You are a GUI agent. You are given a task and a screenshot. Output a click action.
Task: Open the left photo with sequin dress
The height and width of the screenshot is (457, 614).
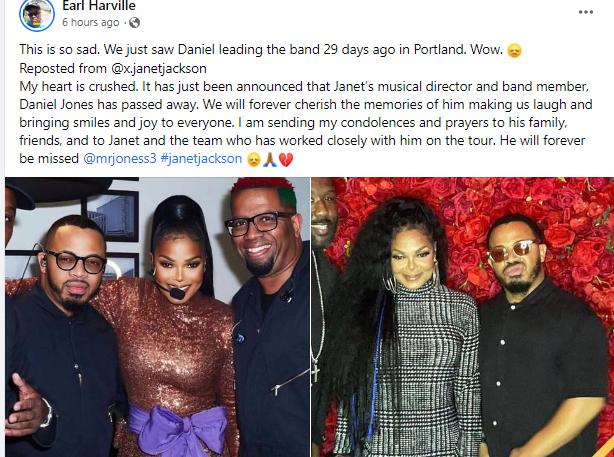click(157, 317)
